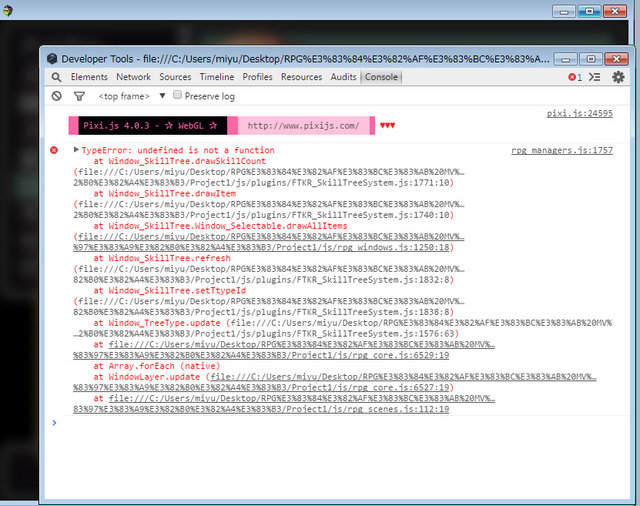Minimize the Developer Tools window
The height and width of the screenshot is (506, 640).
click(565, 59)
